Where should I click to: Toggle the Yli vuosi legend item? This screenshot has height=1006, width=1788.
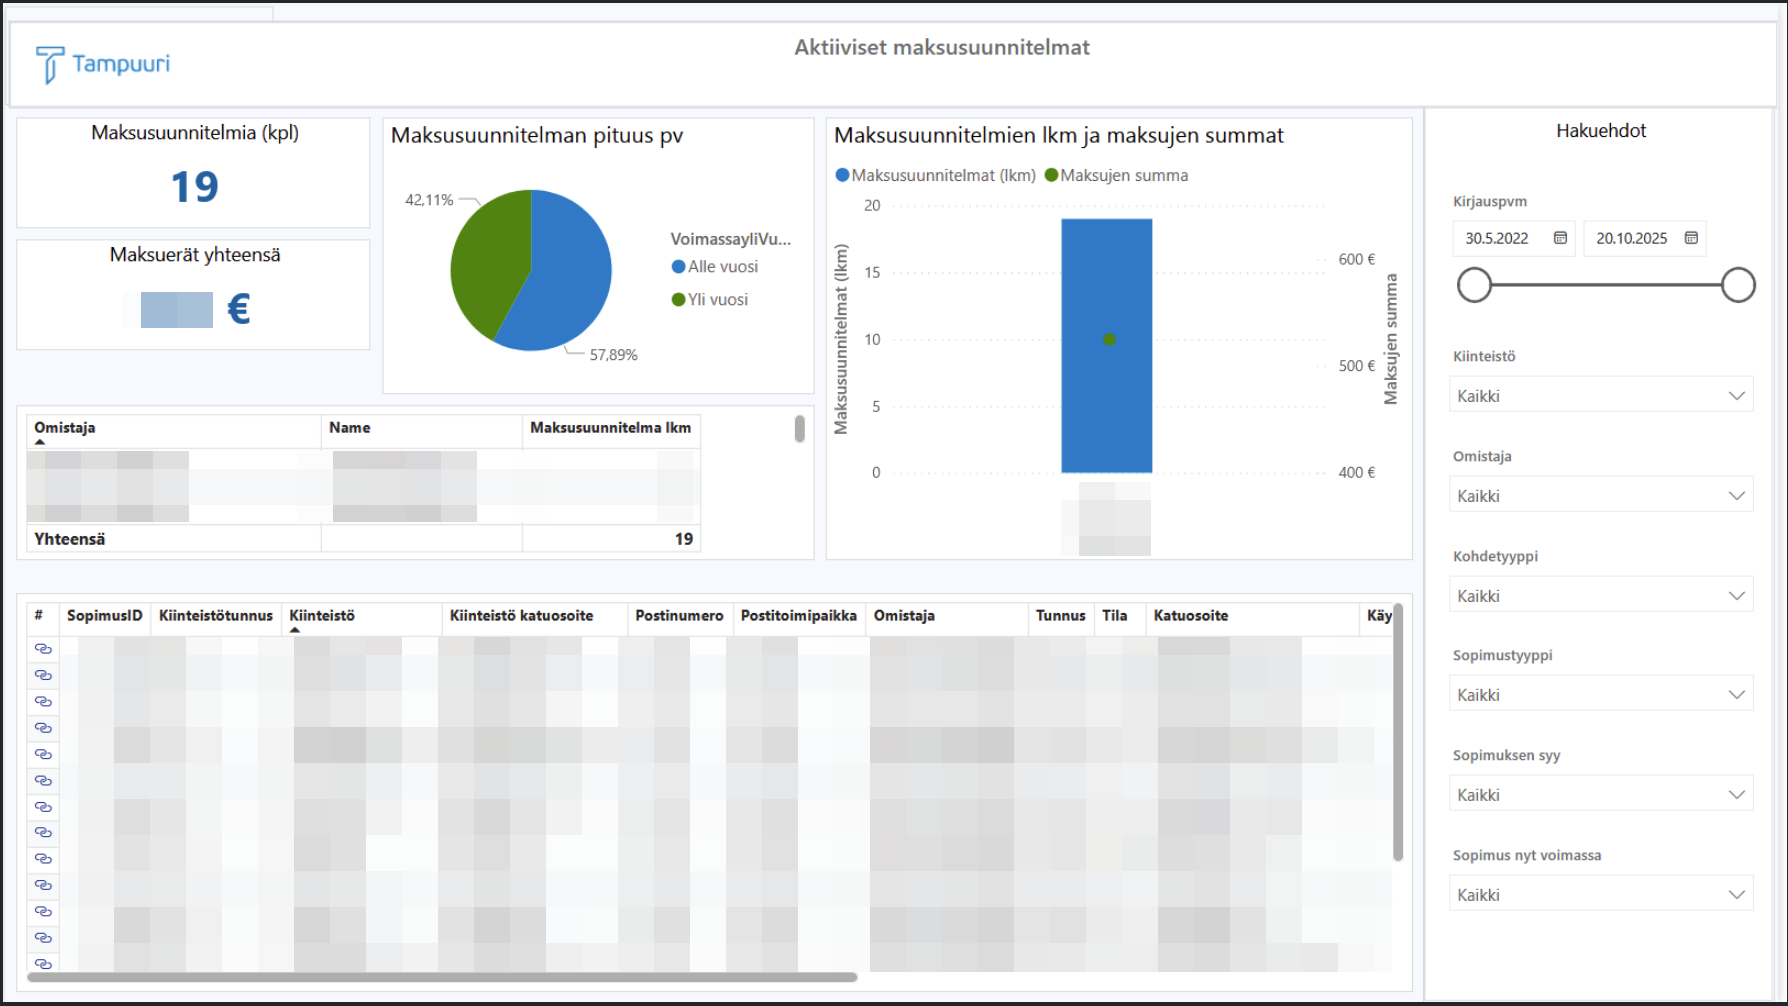click(x=710, y=300)
